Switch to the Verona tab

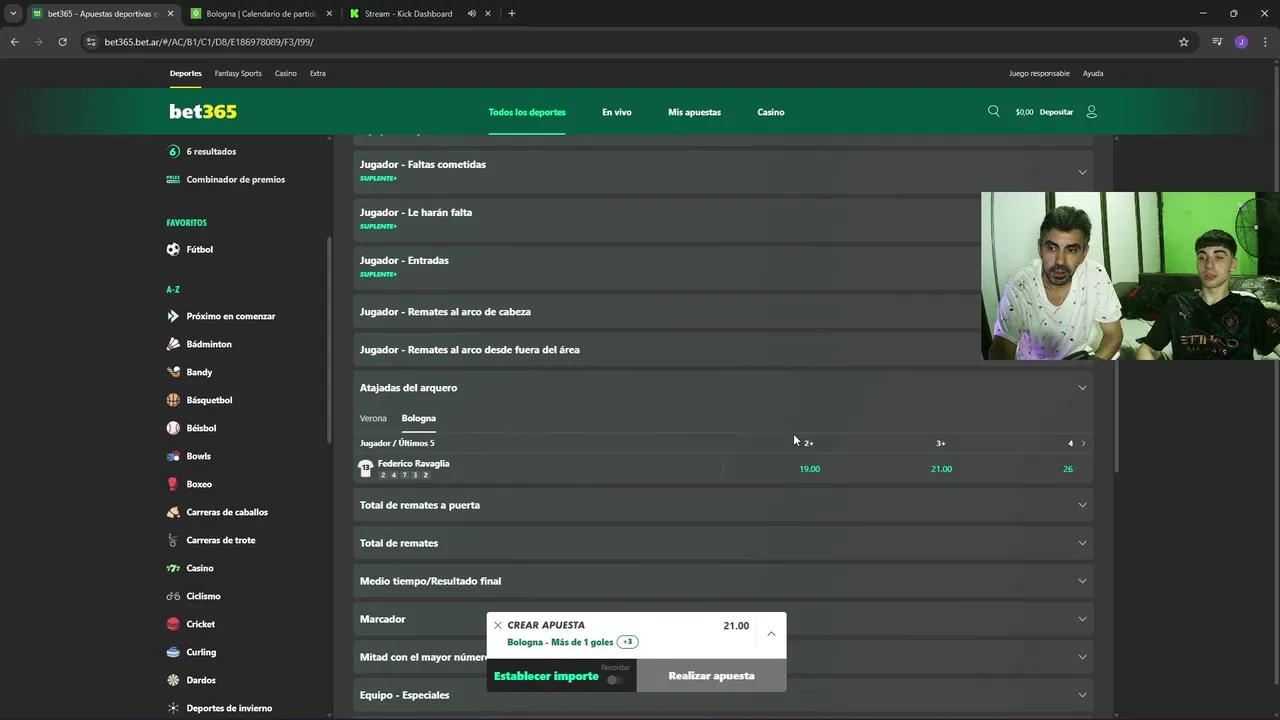(373, 418)
